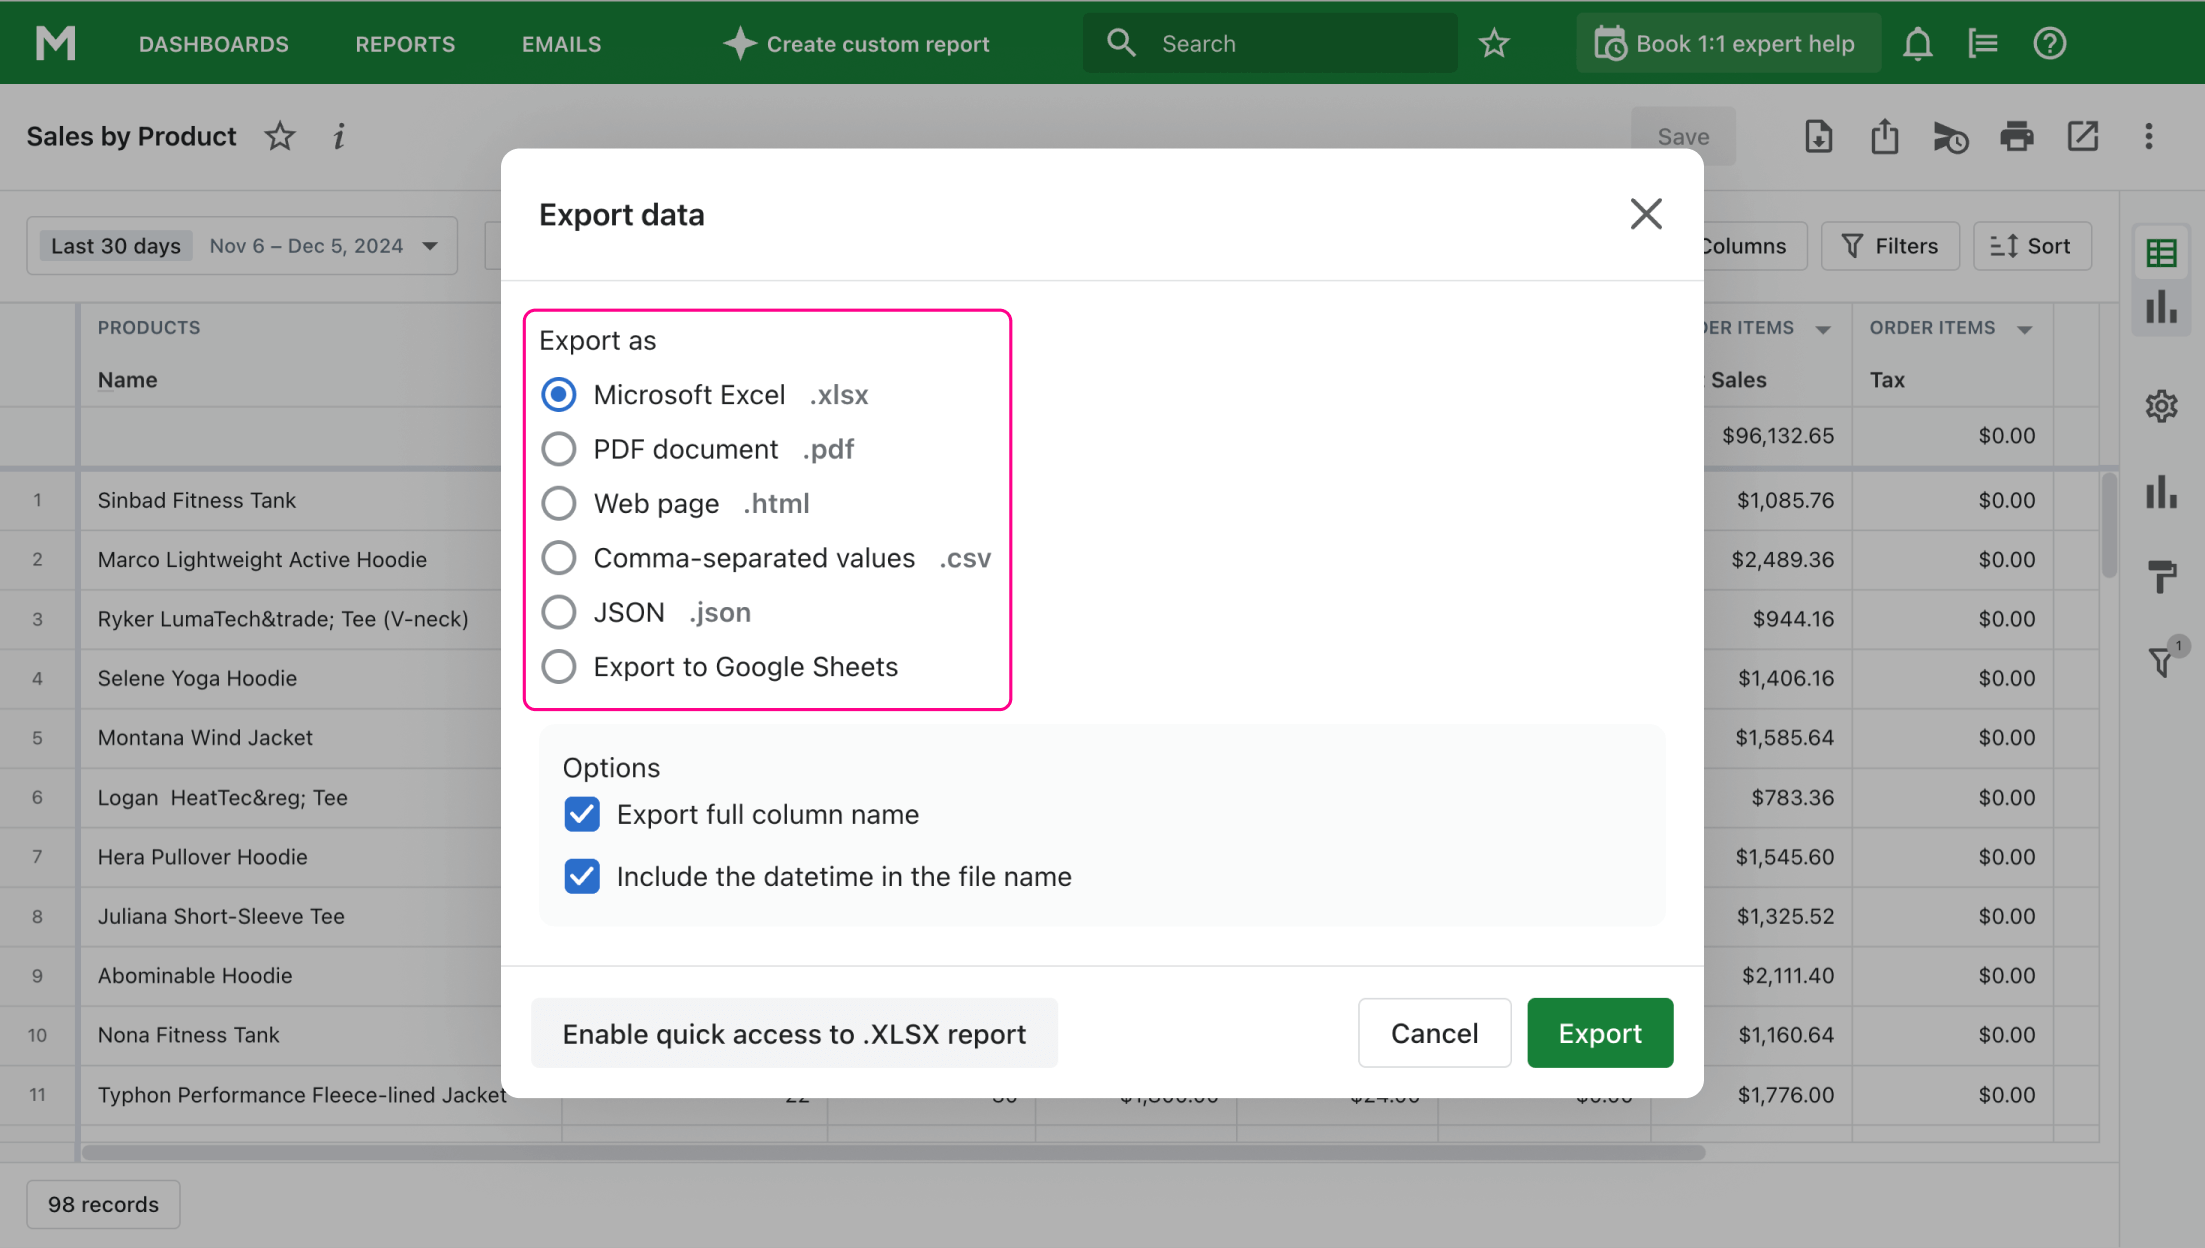The width and height of the screenshot is (2205, 1248).
Task: Select PDF document export format
Action: tap(558, 449)
